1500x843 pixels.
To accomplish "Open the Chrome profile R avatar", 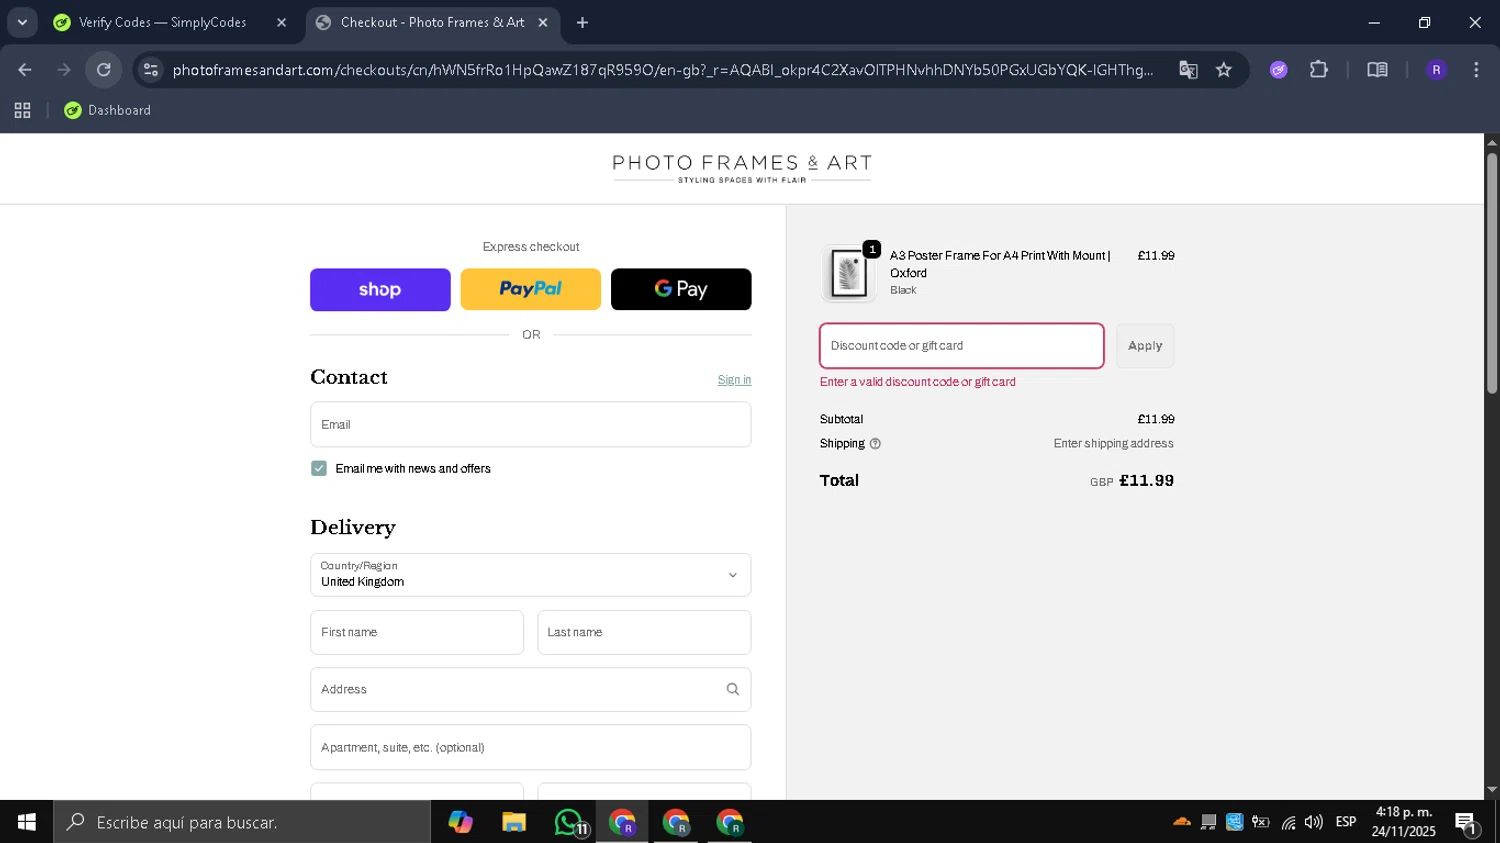I will click(x=1436, y=70).
